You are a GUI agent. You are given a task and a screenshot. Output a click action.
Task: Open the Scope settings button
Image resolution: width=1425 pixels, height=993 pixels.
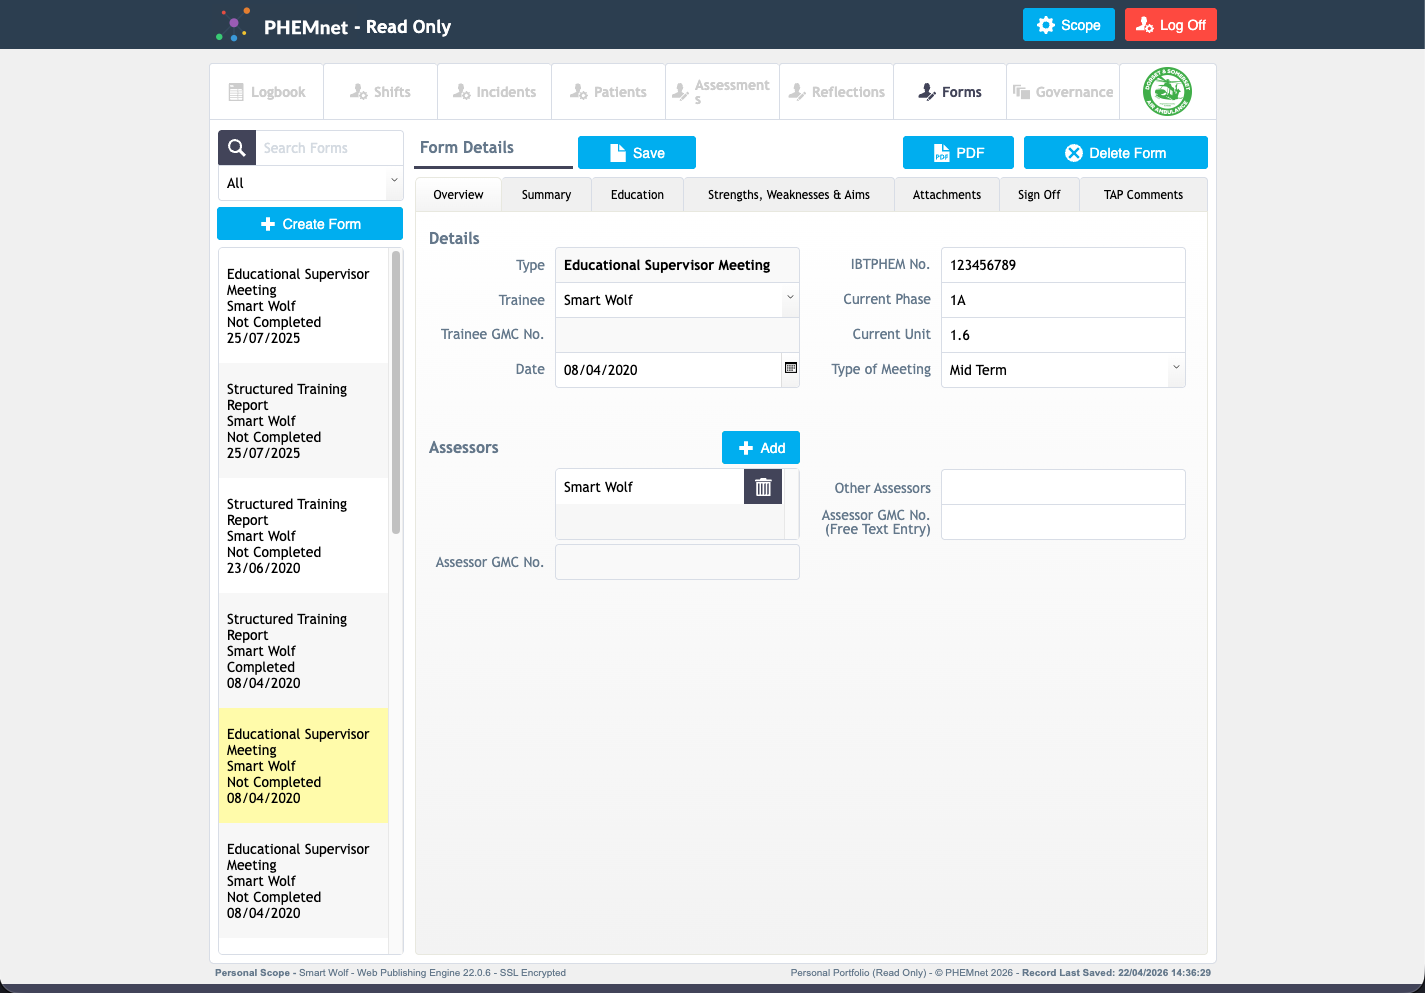pos(1069,25)
